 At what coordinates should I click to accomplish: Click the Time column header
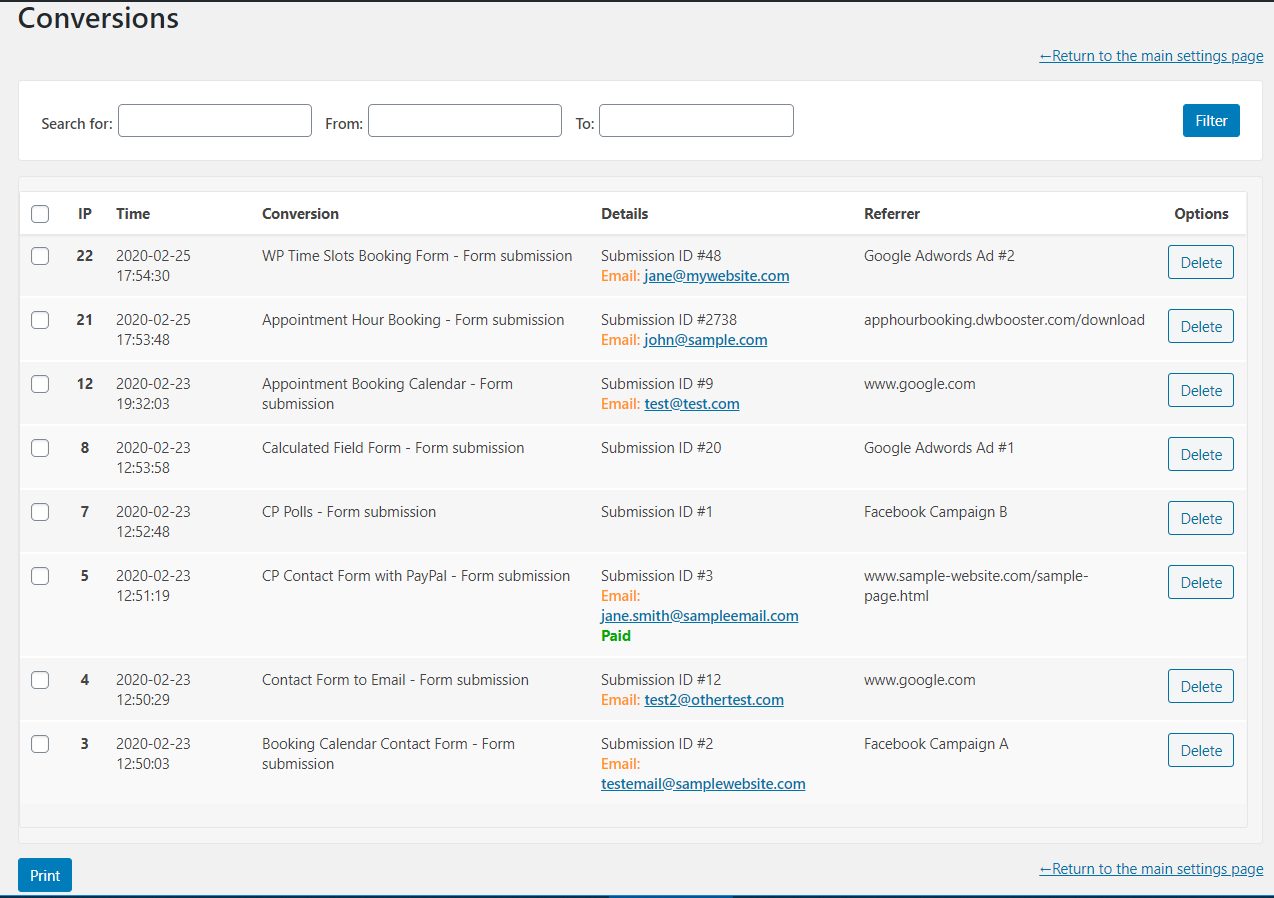pos(133,214)
